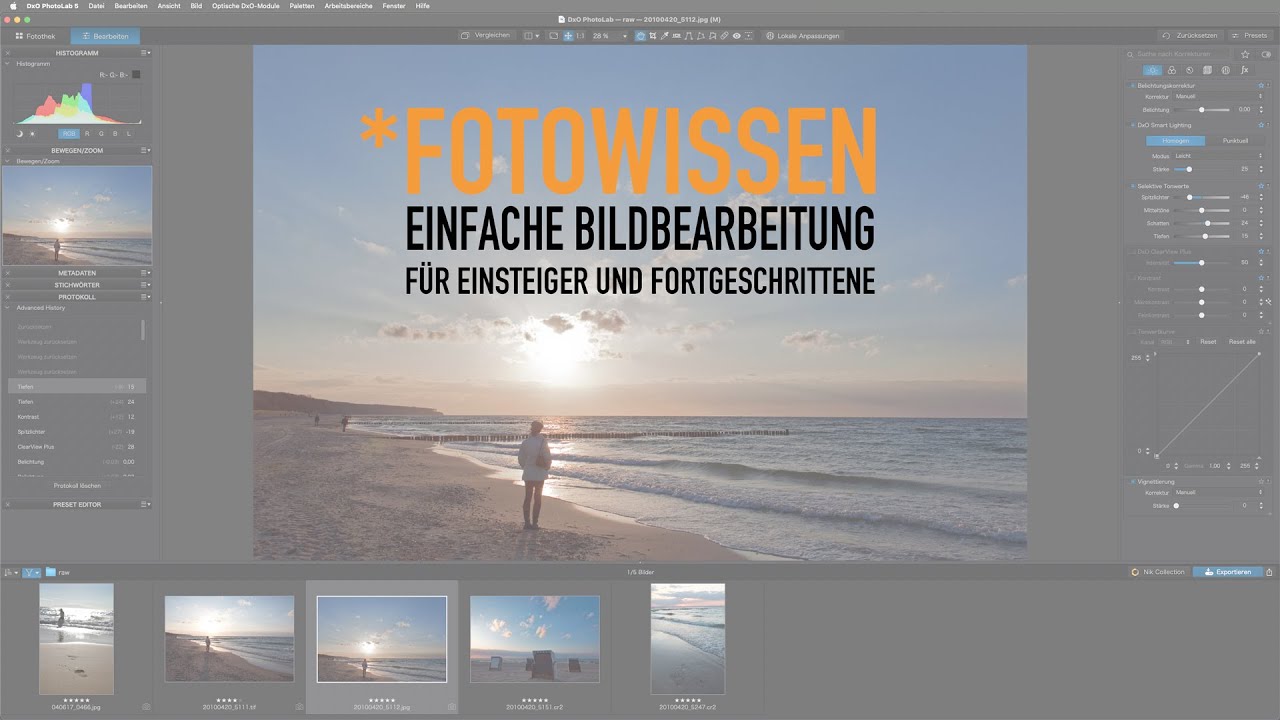Show the Detail corrections palette icon
Image resolution: width=1280 pixels, height=720 pixels.
[x=1189, y=70]
